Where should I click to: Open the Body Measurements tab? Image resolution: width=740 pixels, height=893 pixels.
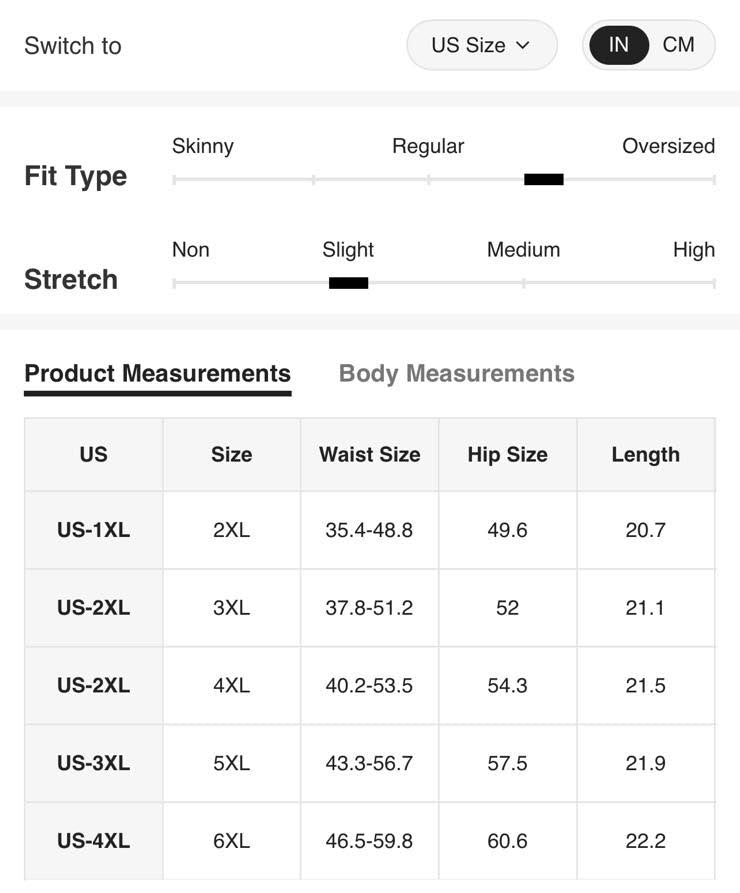click(456, 374)
